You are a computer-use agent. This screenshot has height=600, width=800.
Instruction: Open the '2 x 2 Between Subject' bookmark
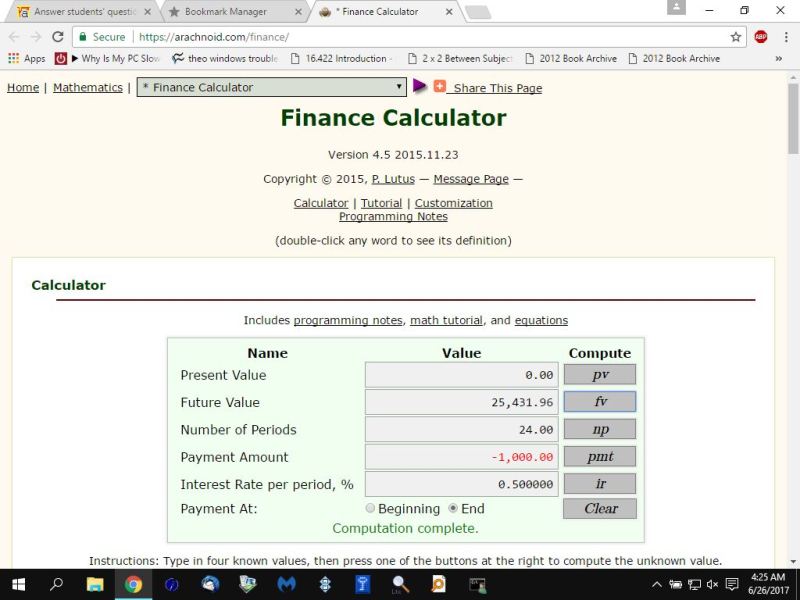tap(460, 59)
